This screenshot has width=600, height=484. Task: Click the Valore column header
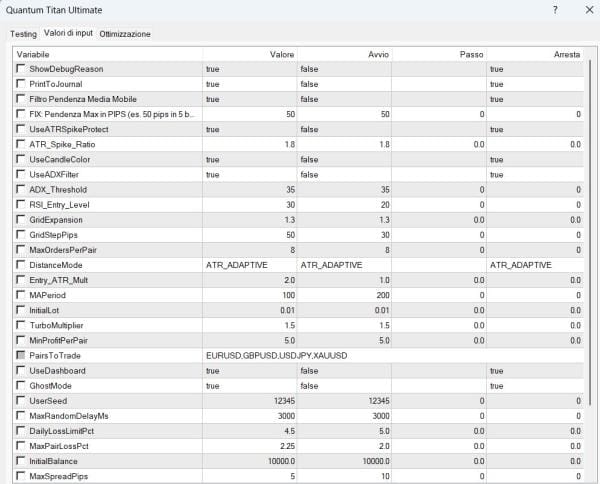coord(250,54)
